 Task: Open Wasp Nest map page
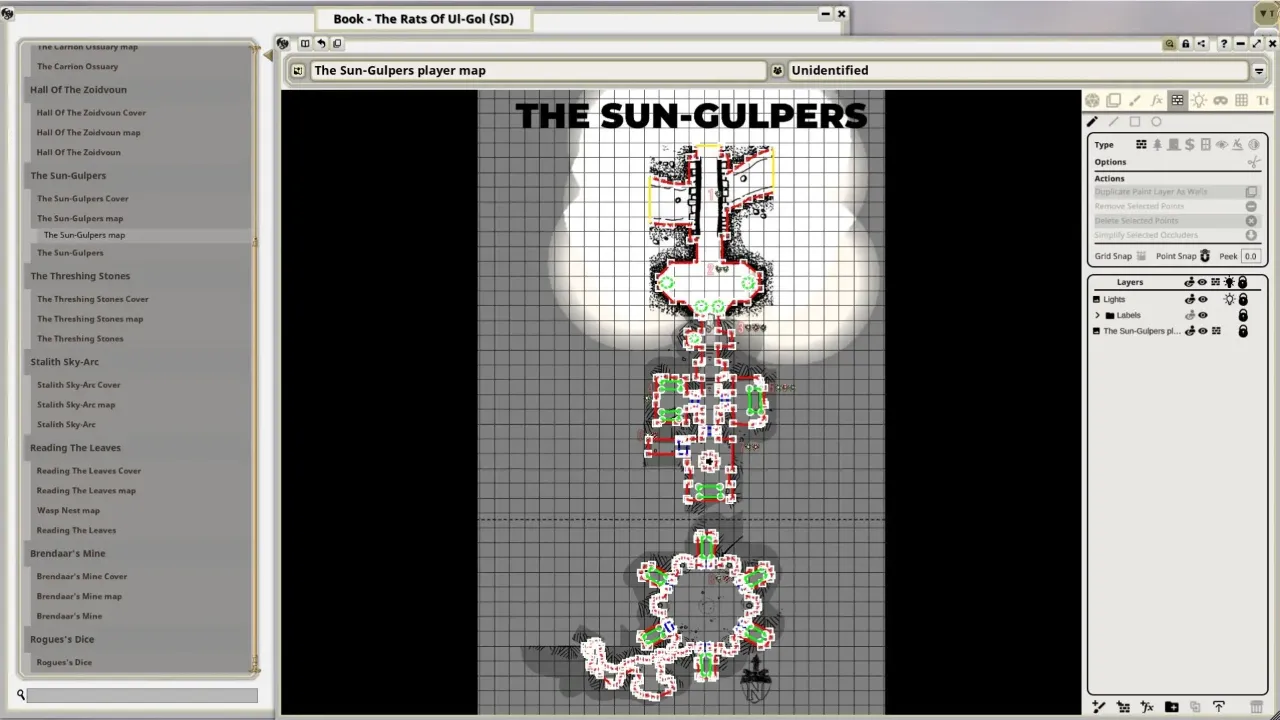tap(68, 510)
